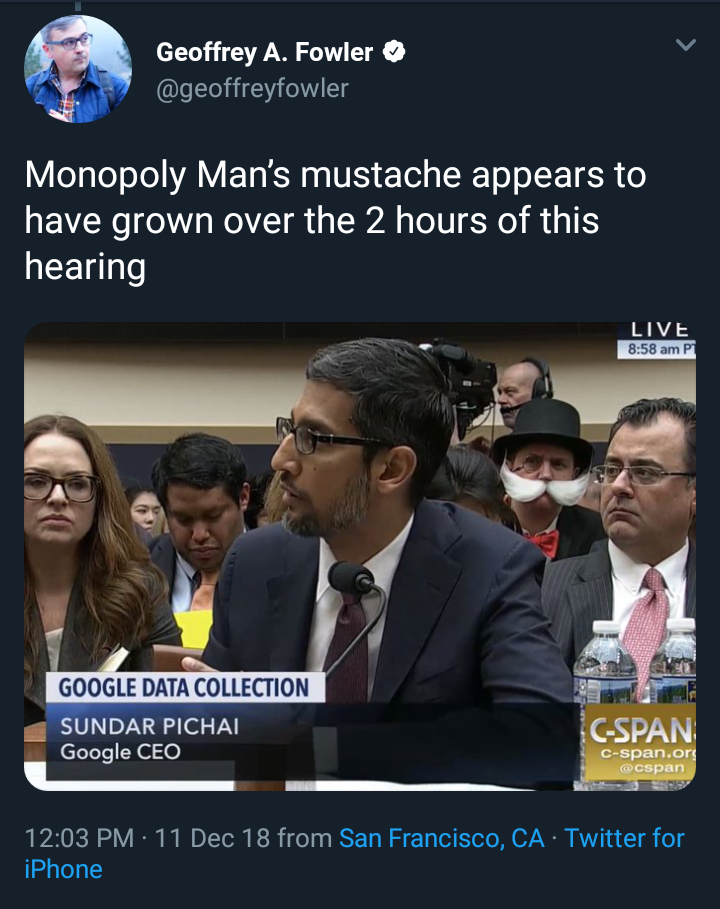Click the Geoffrey A. Fowler display name
This screenshot has height=909, width=720.
pos(265,53)
